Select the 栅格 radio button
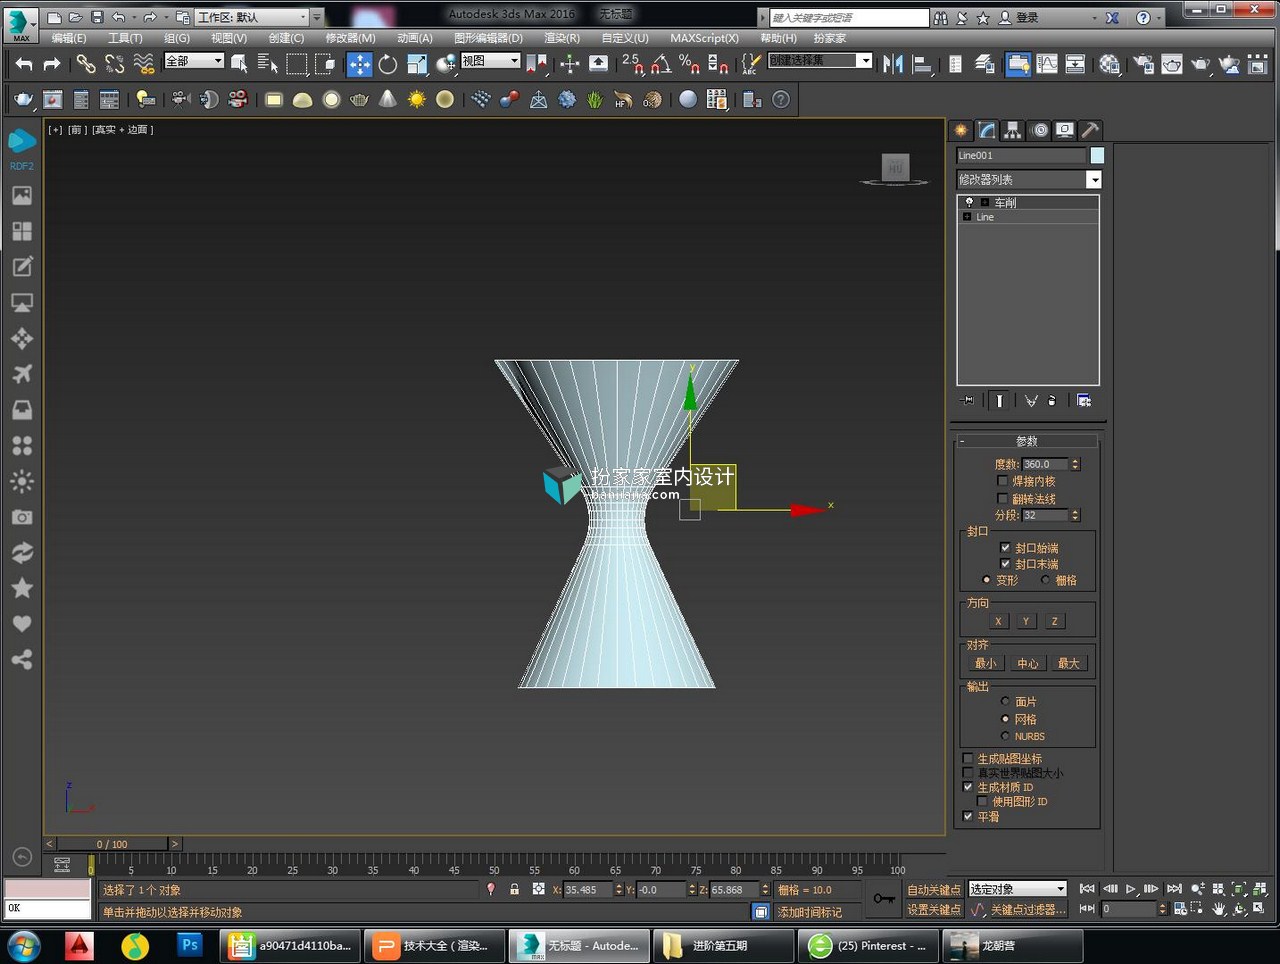 coord(1046,580)
